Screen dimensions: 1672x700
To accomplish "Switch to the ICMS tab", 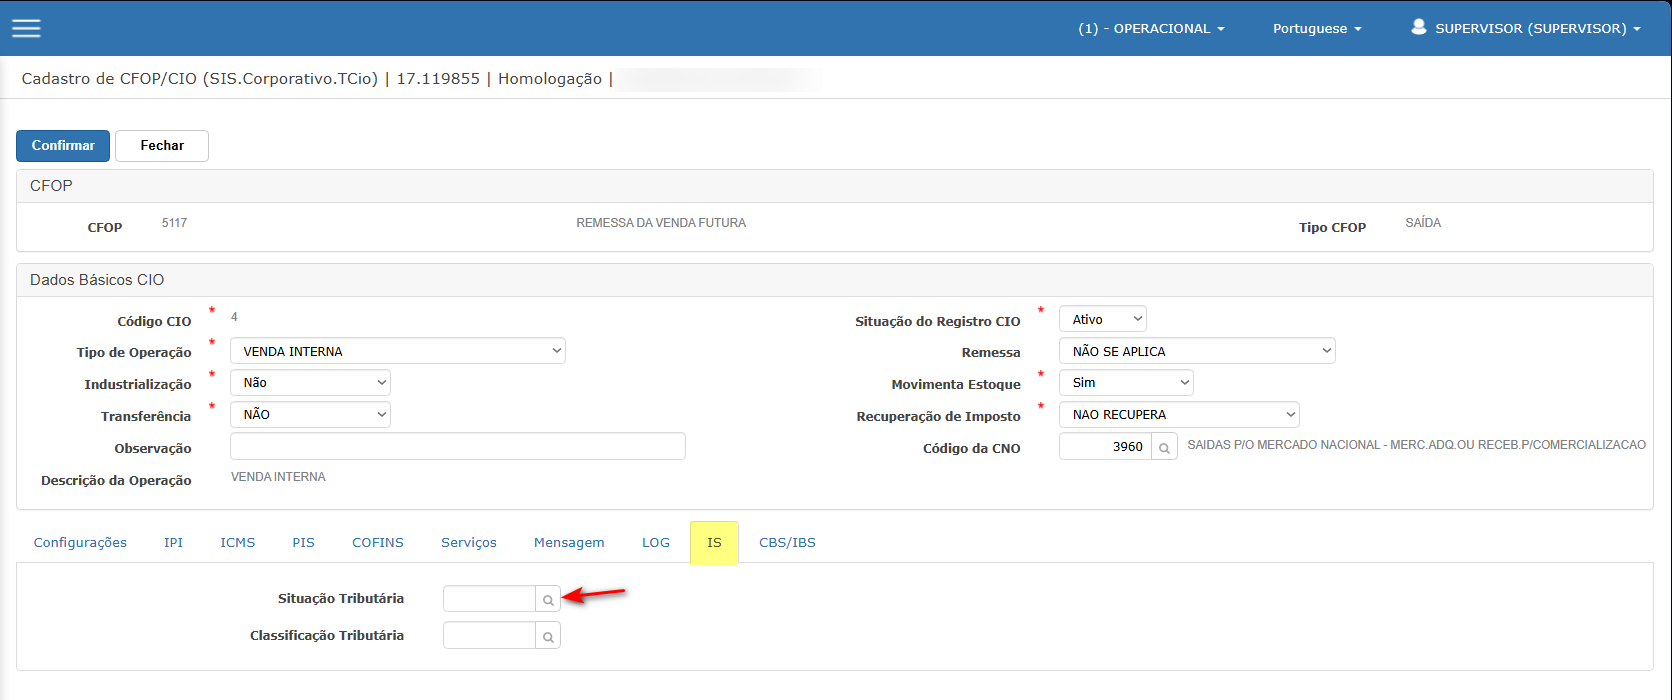I will [238, 543].
